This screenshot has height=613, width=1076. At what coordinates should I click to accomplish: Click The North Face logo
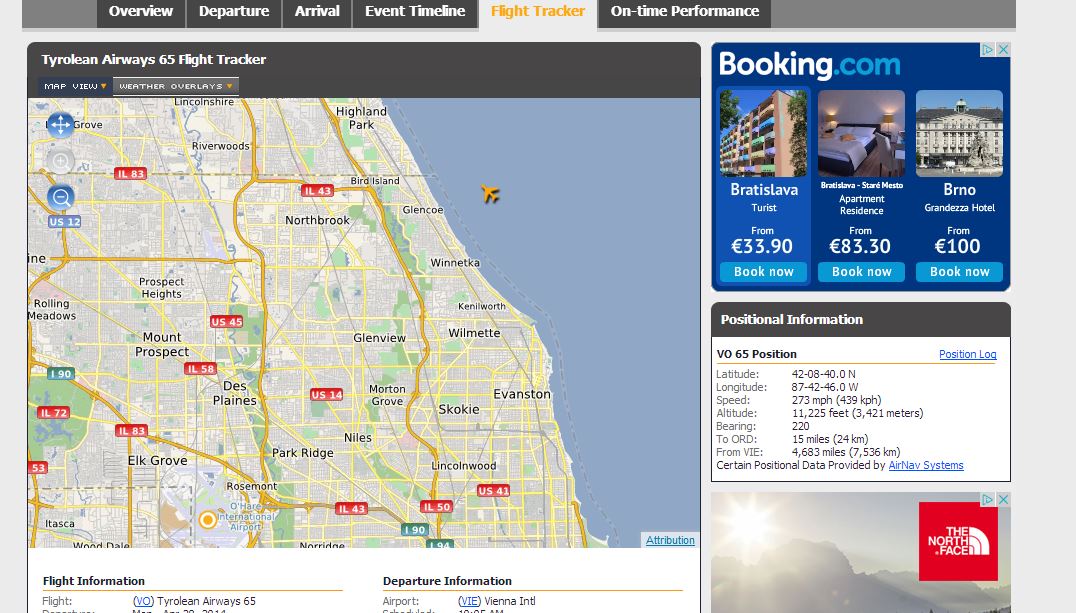point(958,541)
